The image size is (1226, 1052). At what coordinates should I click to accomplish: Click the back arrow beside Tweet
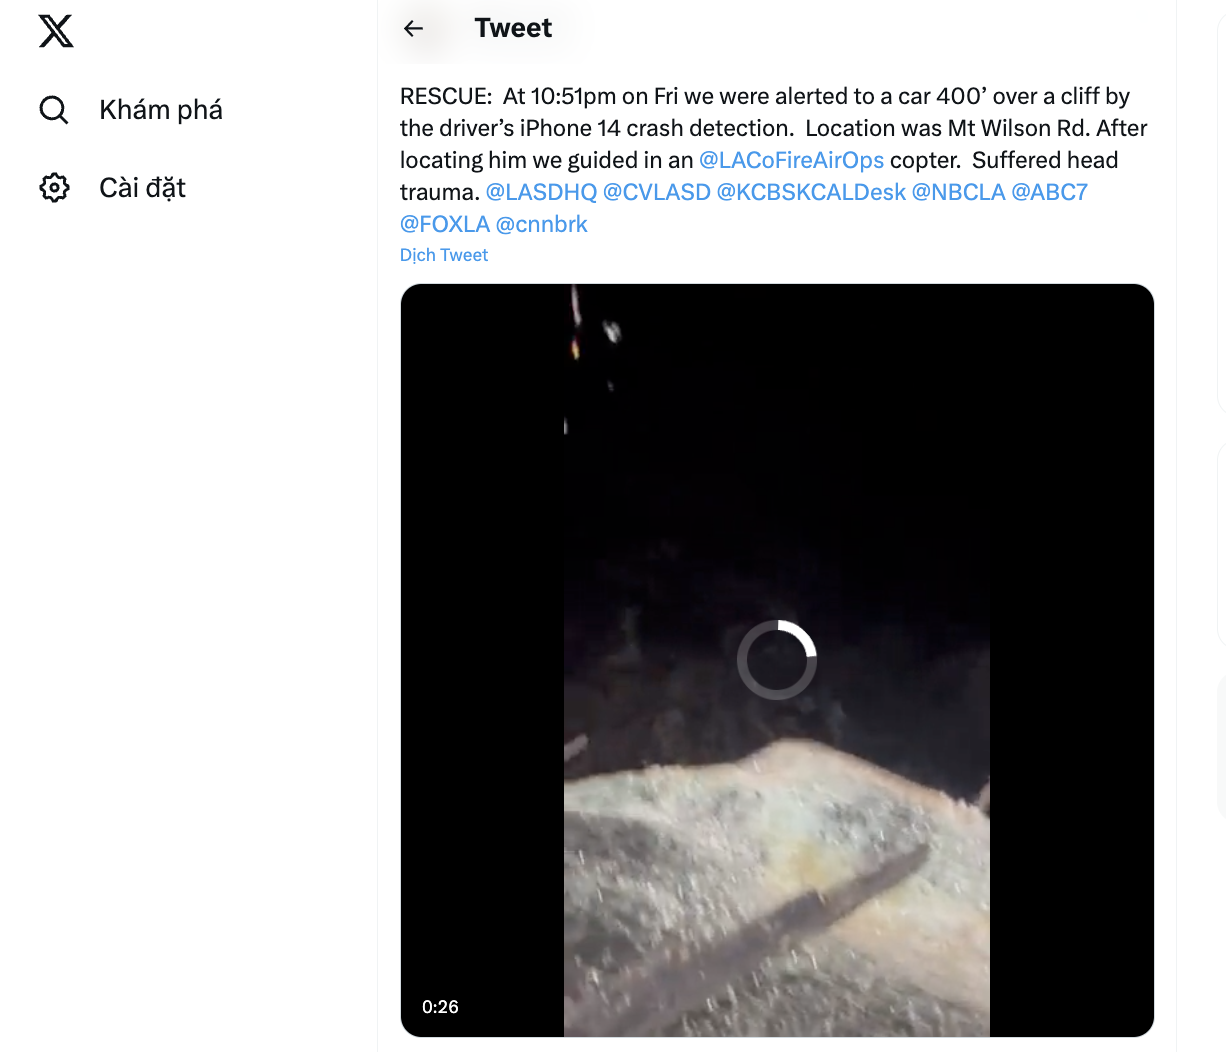pyautogui.click(x=413, y=29)
